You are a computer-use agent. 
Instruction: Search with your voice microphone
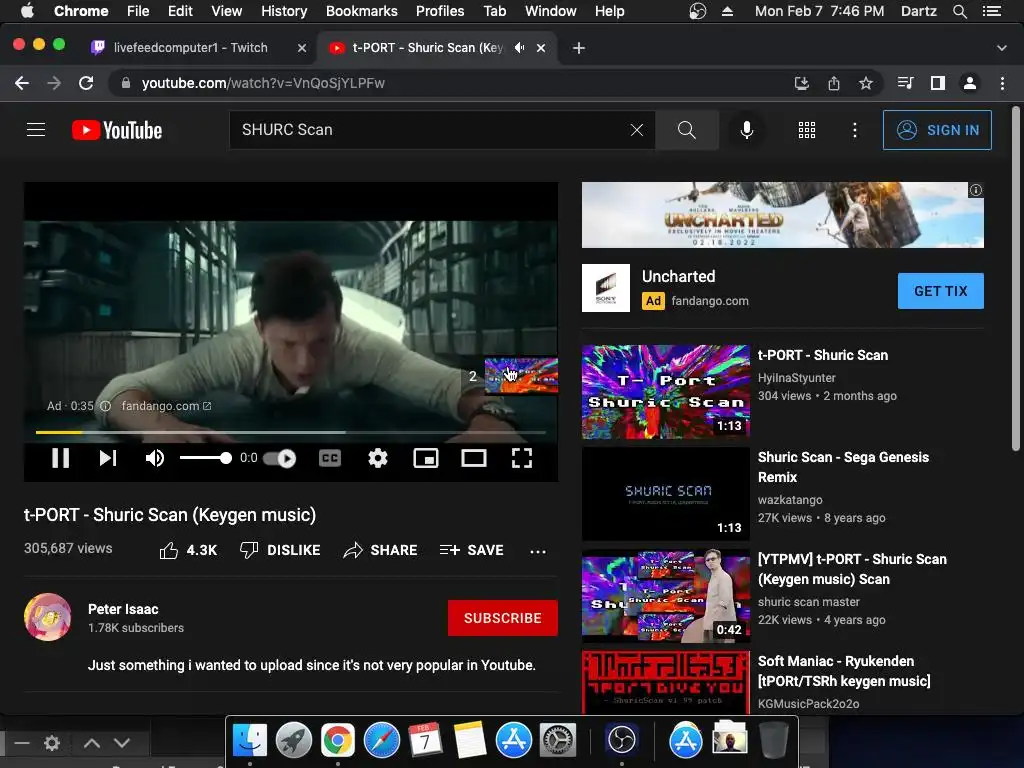(x=746, y=130)
